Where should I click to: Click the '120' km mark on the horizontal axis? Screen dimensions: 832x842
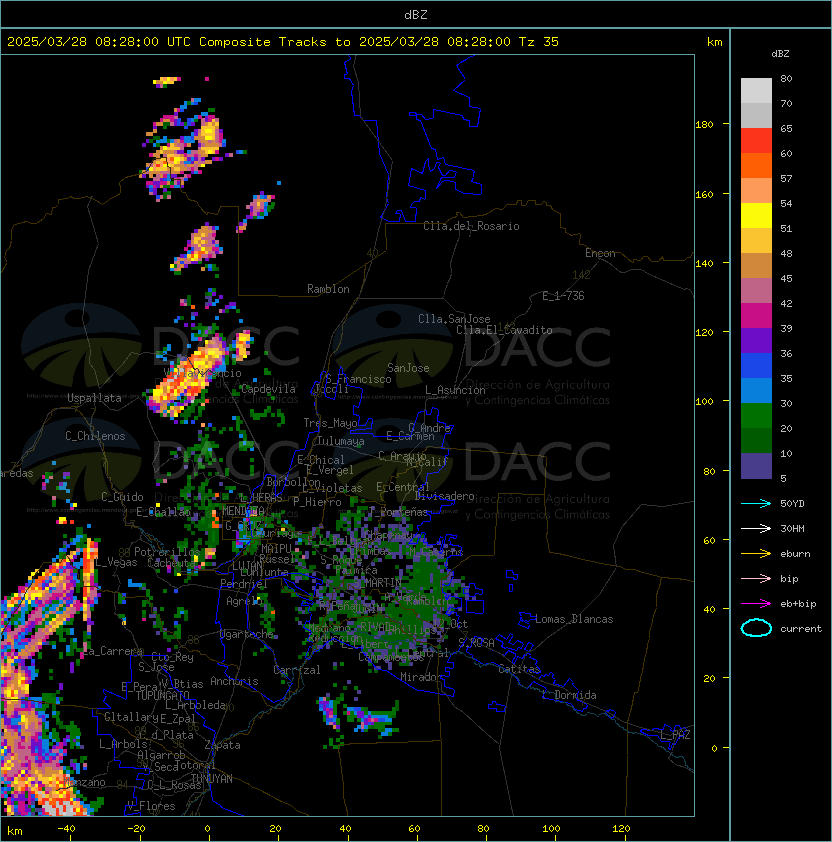[621, 829]
